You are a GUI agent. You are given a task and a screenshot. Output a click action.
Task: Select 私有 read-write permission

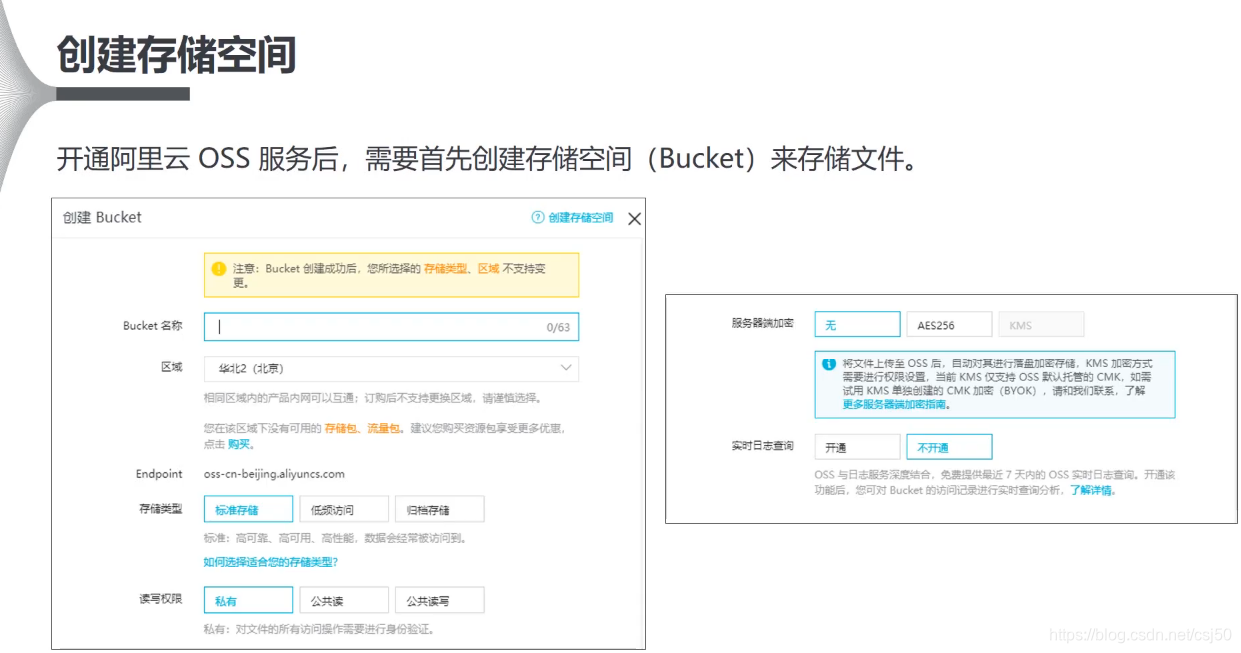(248, 600)
